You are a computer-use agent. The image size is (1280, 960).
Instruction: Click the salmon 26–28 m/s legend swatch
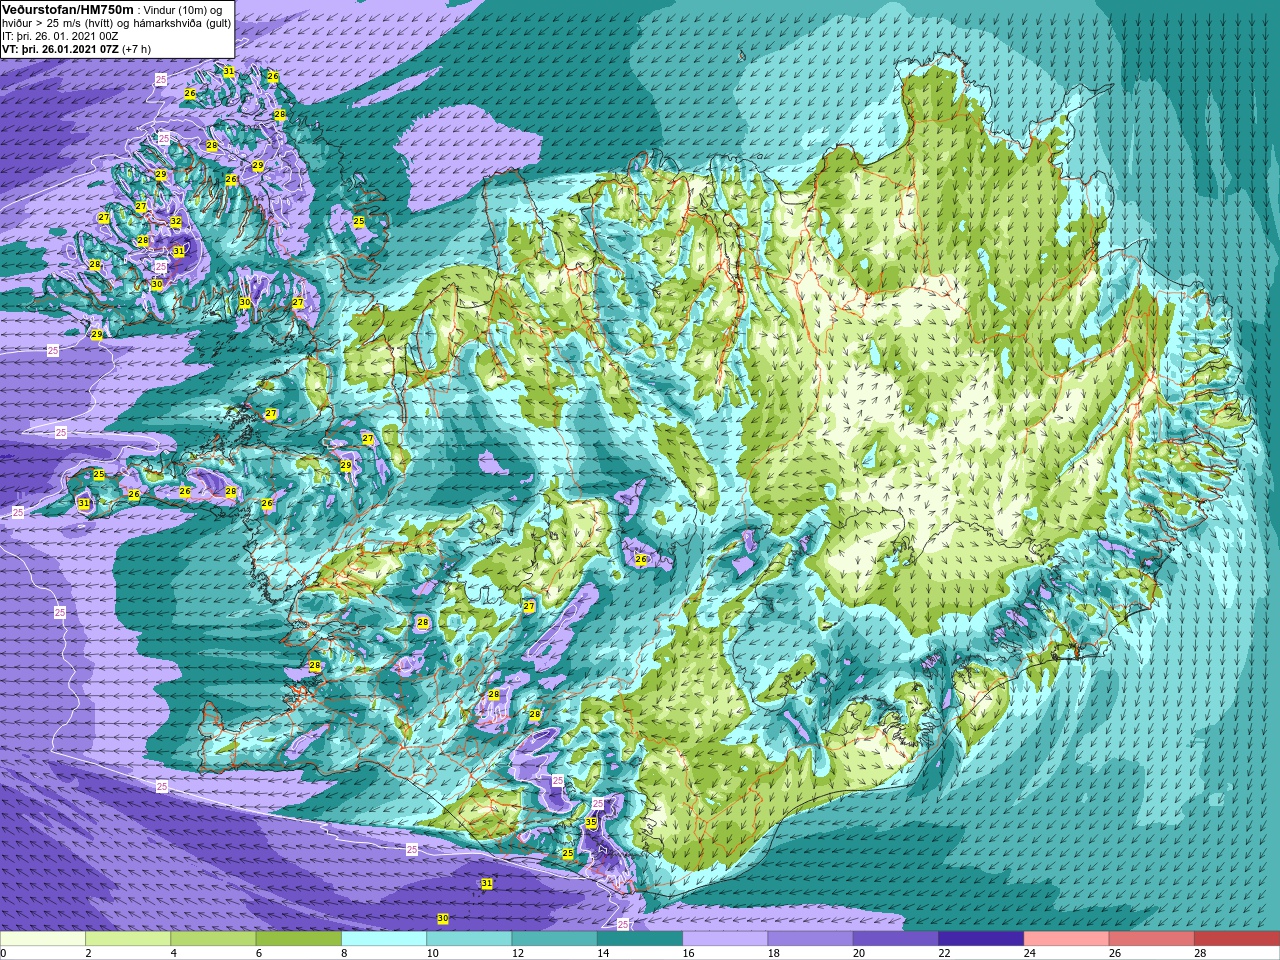pos(1151,939)
